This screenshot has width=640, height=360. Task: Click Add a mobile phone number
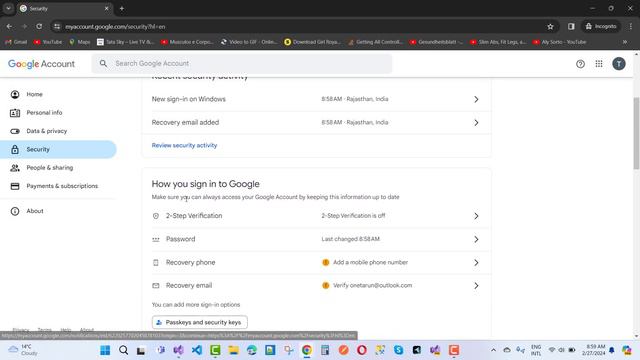370,262
